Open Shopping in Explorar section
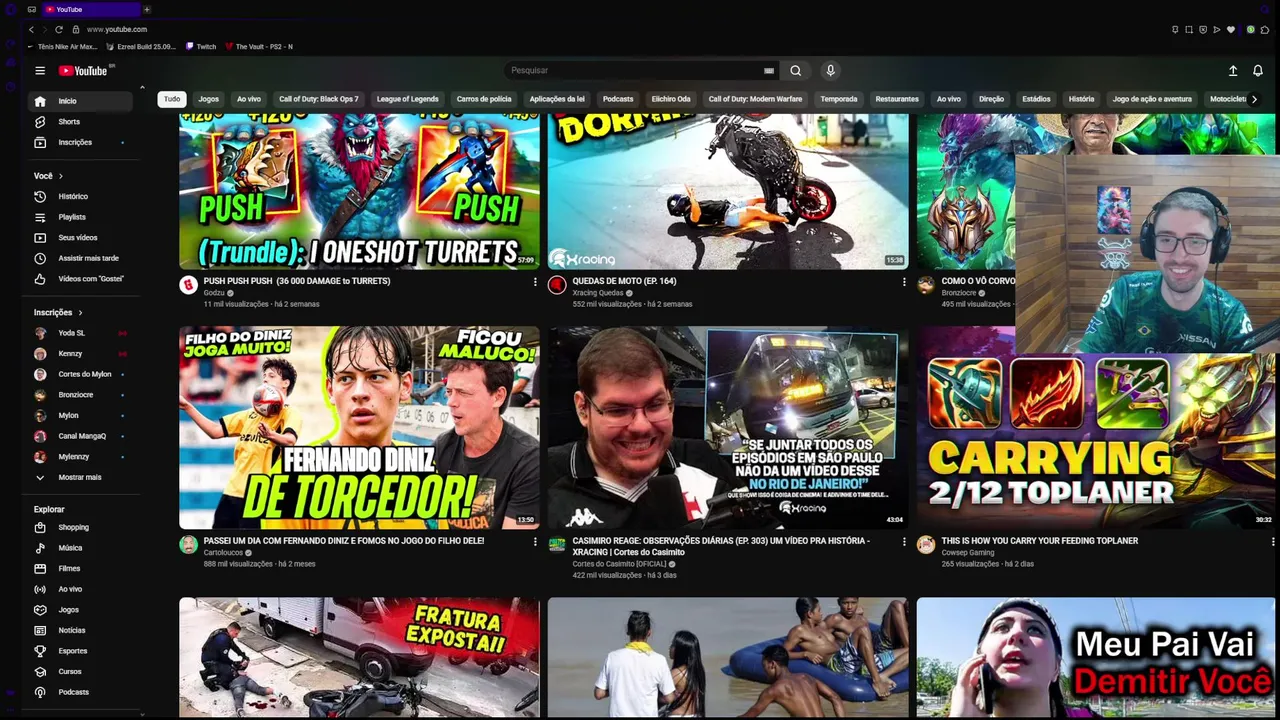Image resolution: width=1280 pixels, height=720 pixels. click(x=80, y=528)
